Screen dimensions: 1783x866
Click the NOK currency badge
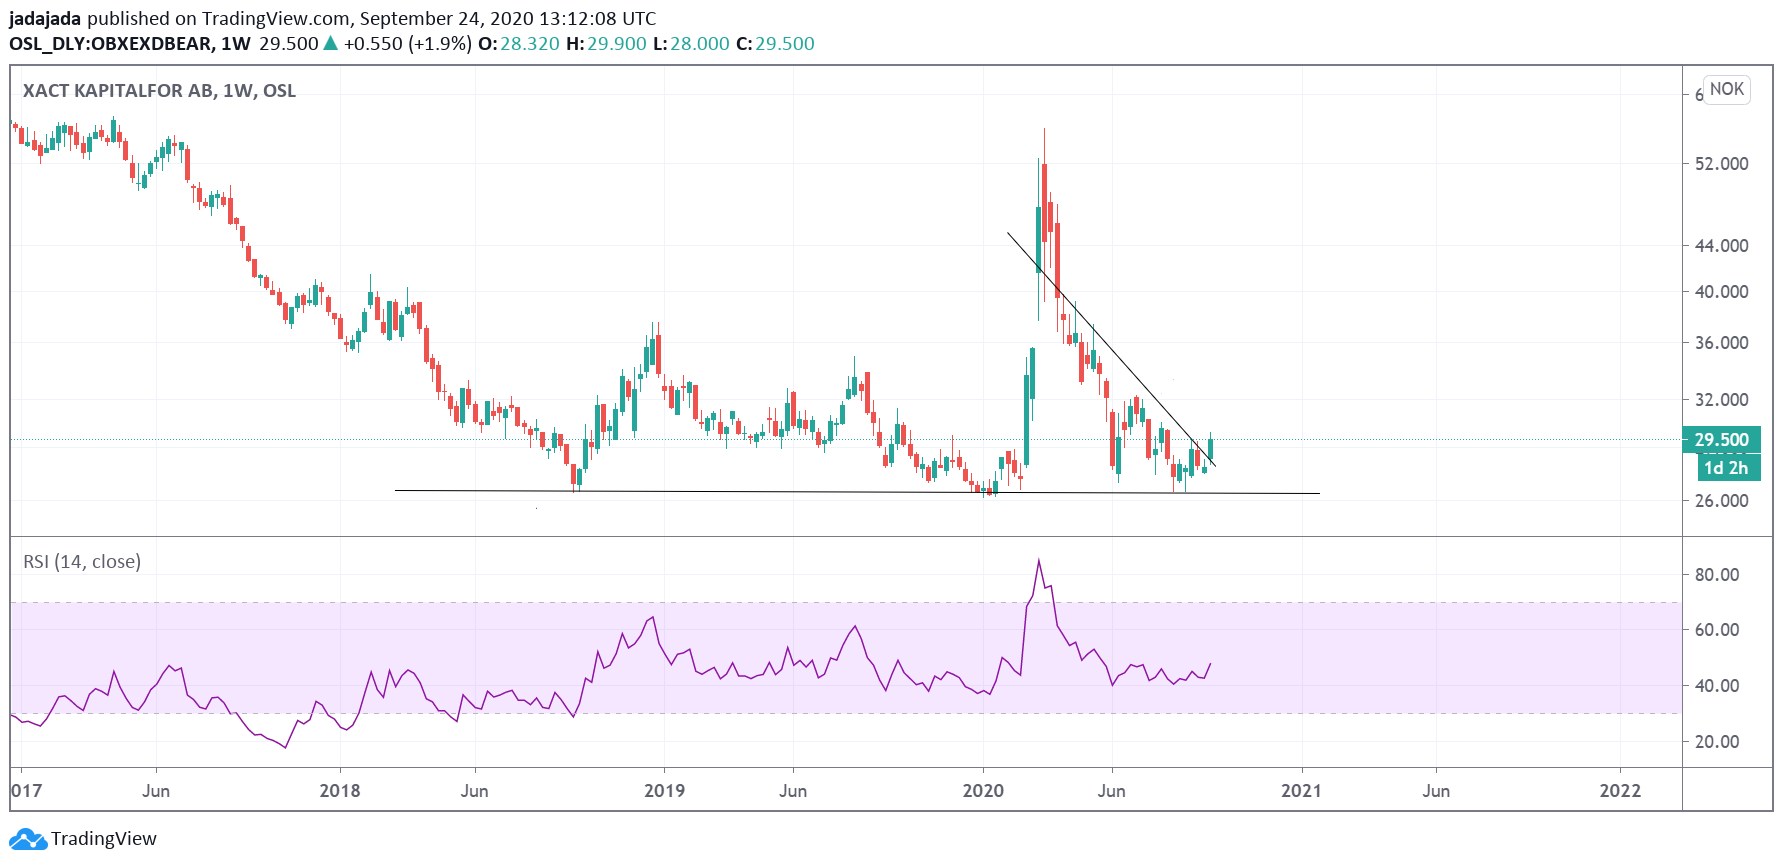(1726, 89)
